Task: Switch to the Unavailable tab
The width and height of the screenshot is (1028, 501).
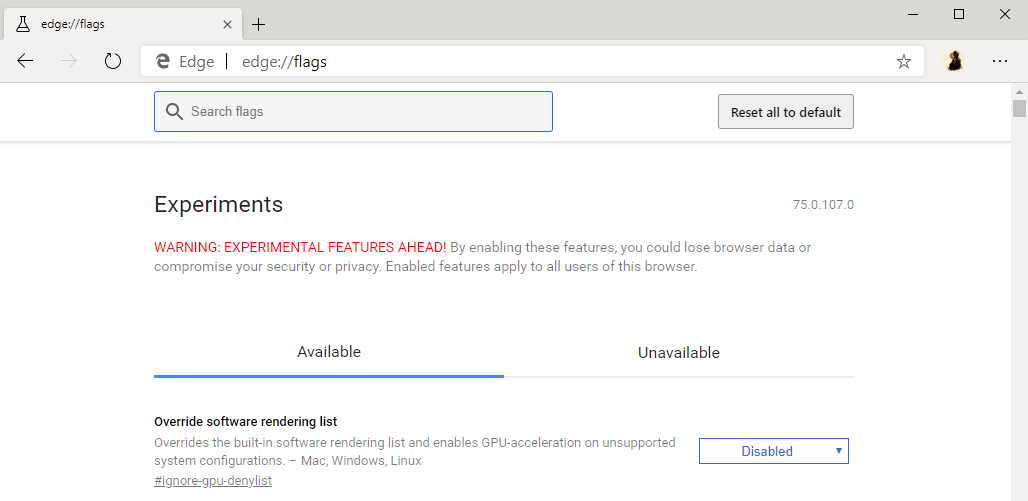Action: [678, 353]
